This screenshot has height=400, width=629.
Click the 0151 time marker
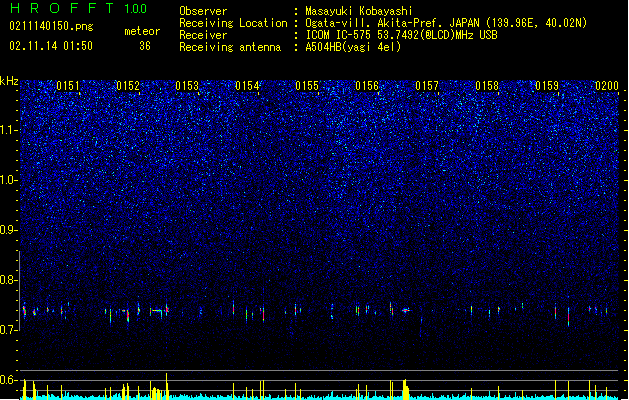tap(68, 86)
